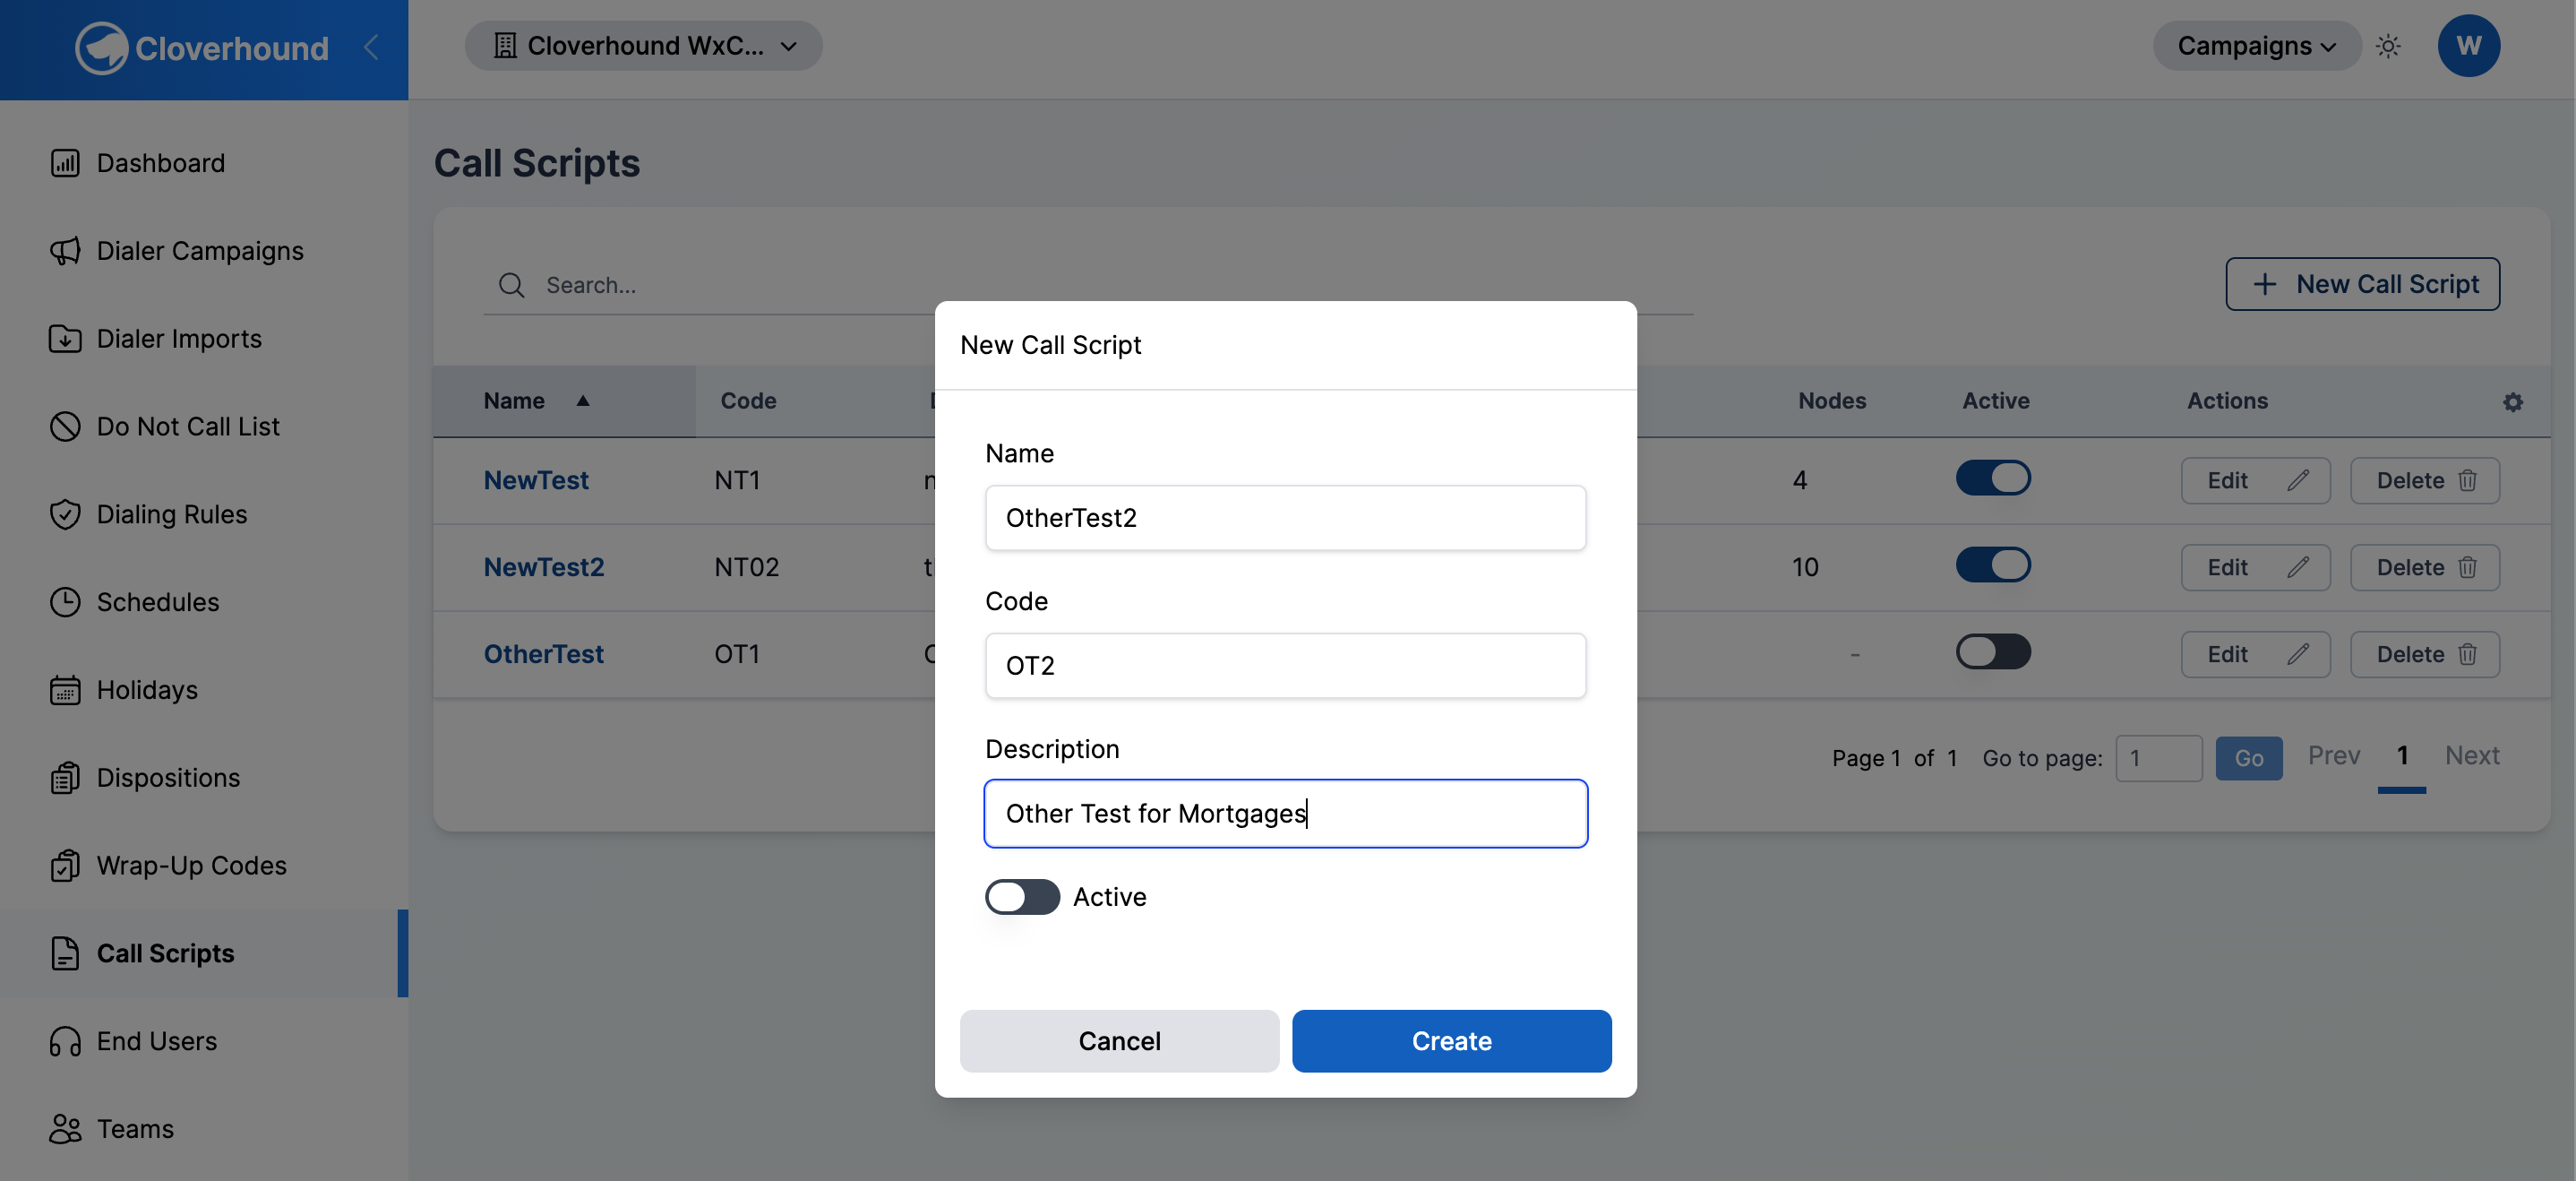The height and width of the screenshot is (1181, 2576).
Task: Click the building icon in the organization selector
Action: [x=505, y=46]
